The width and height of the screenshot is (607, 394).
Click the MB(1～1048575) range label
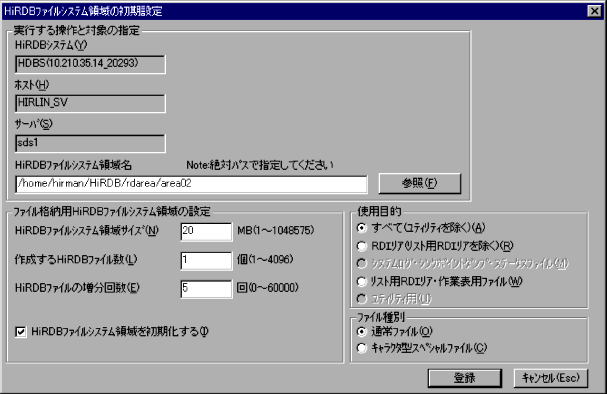tap(276, 231)
